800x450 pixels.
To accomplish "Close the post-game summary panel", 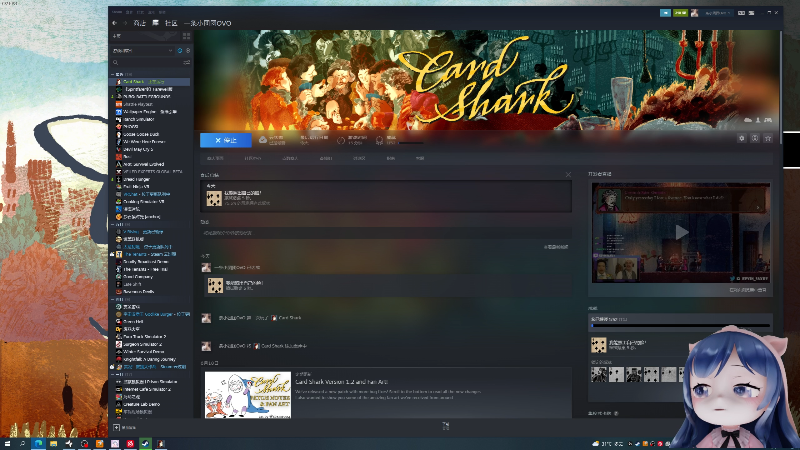I will pos(568,174).
